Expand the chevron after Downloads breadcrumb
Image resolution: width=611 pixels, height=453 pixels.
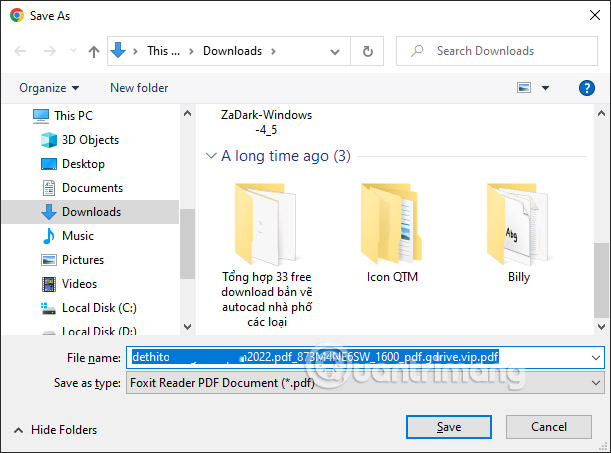tap(274, 51)
